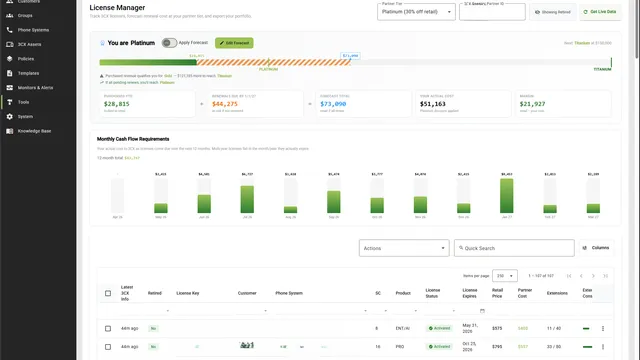Click the $44,275 renewals due value
Screen dimensions: 640x360
pos(224,104)
